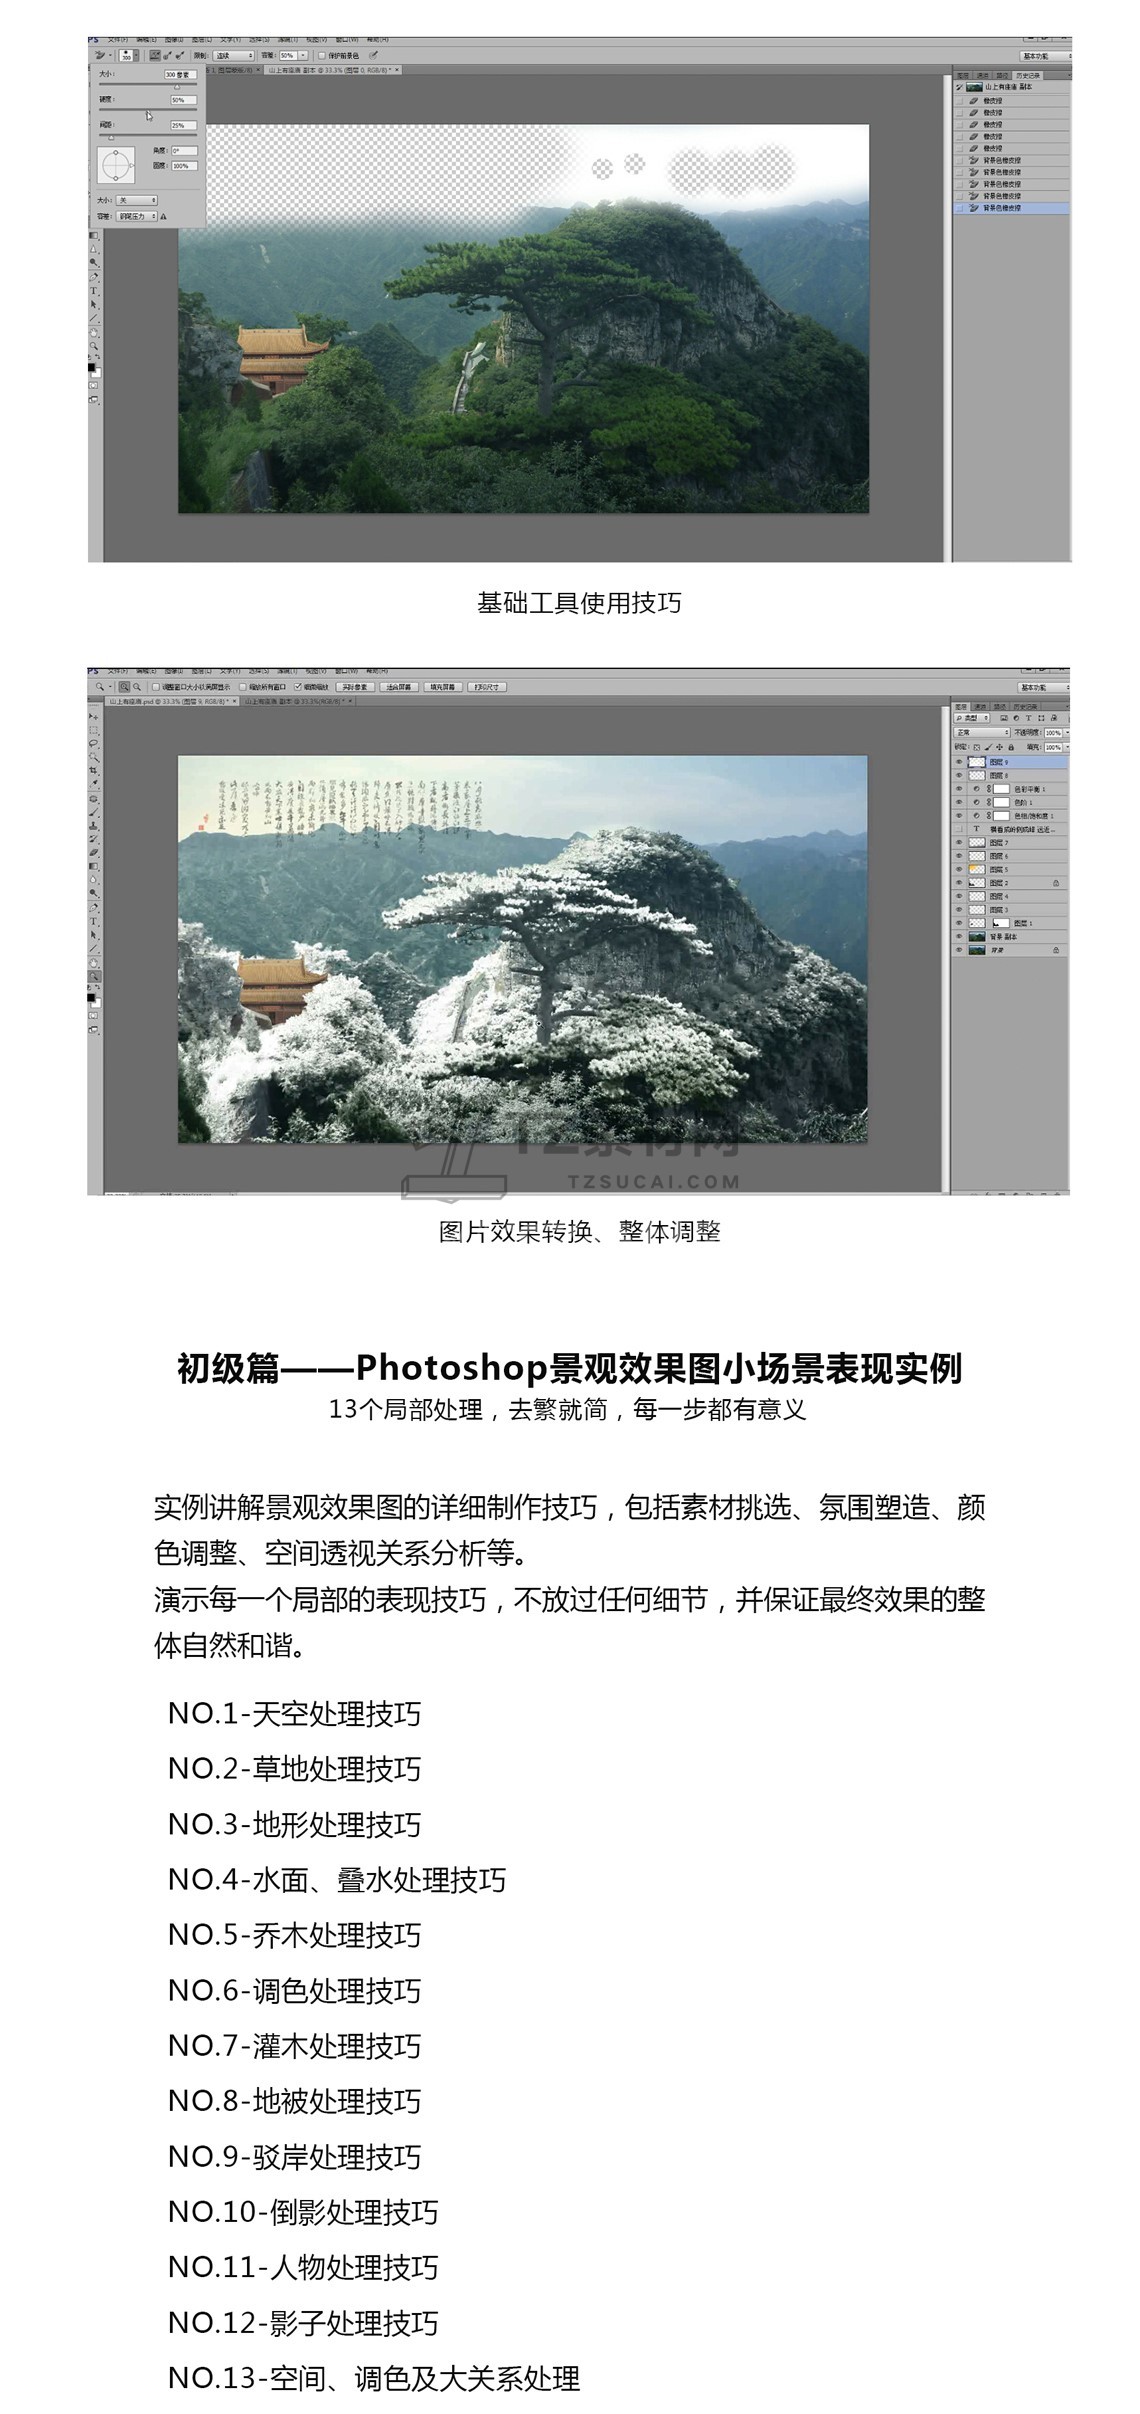Select the Brush tool in lower toolbox

point(94,812)
